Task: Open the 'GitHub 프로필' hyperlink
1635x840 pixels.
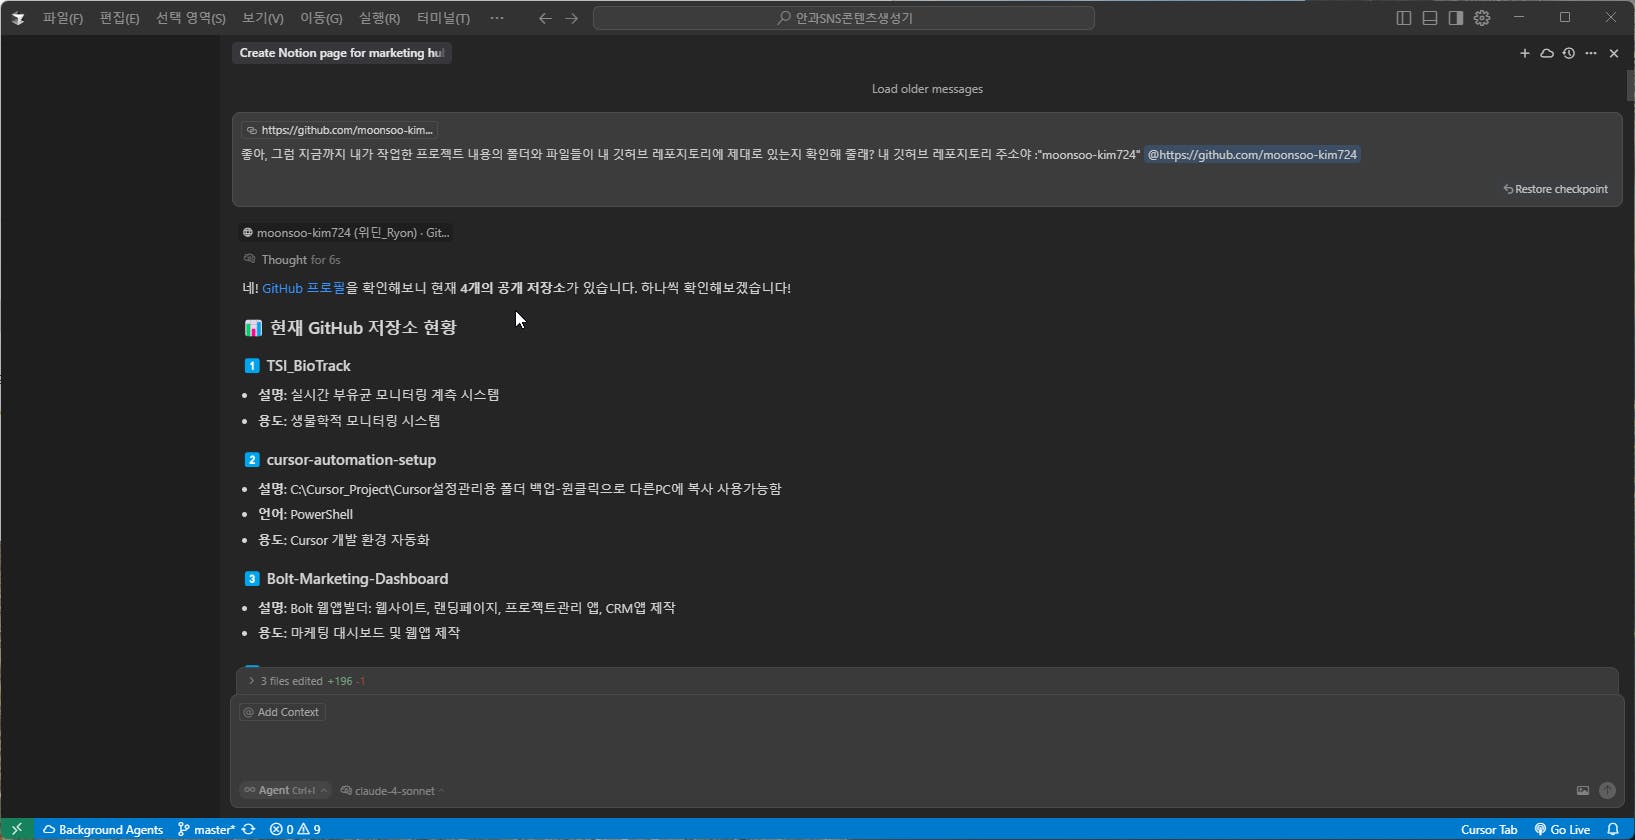Action: 304,288
